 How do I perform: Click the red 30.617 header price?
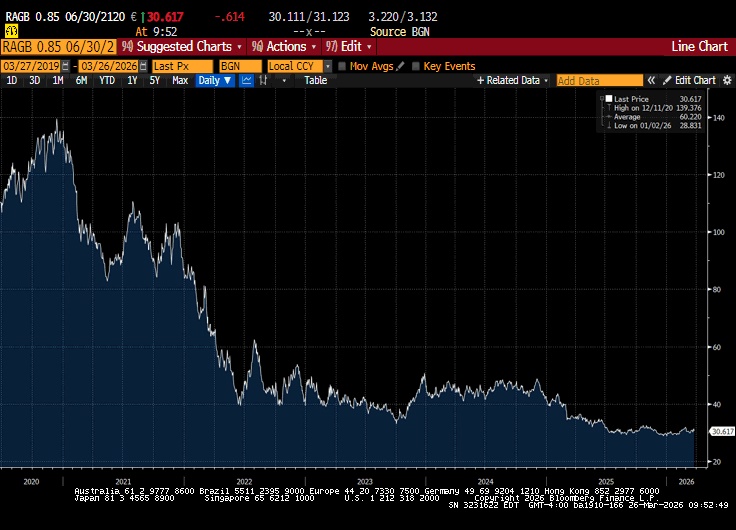click(x=165, y=17)
